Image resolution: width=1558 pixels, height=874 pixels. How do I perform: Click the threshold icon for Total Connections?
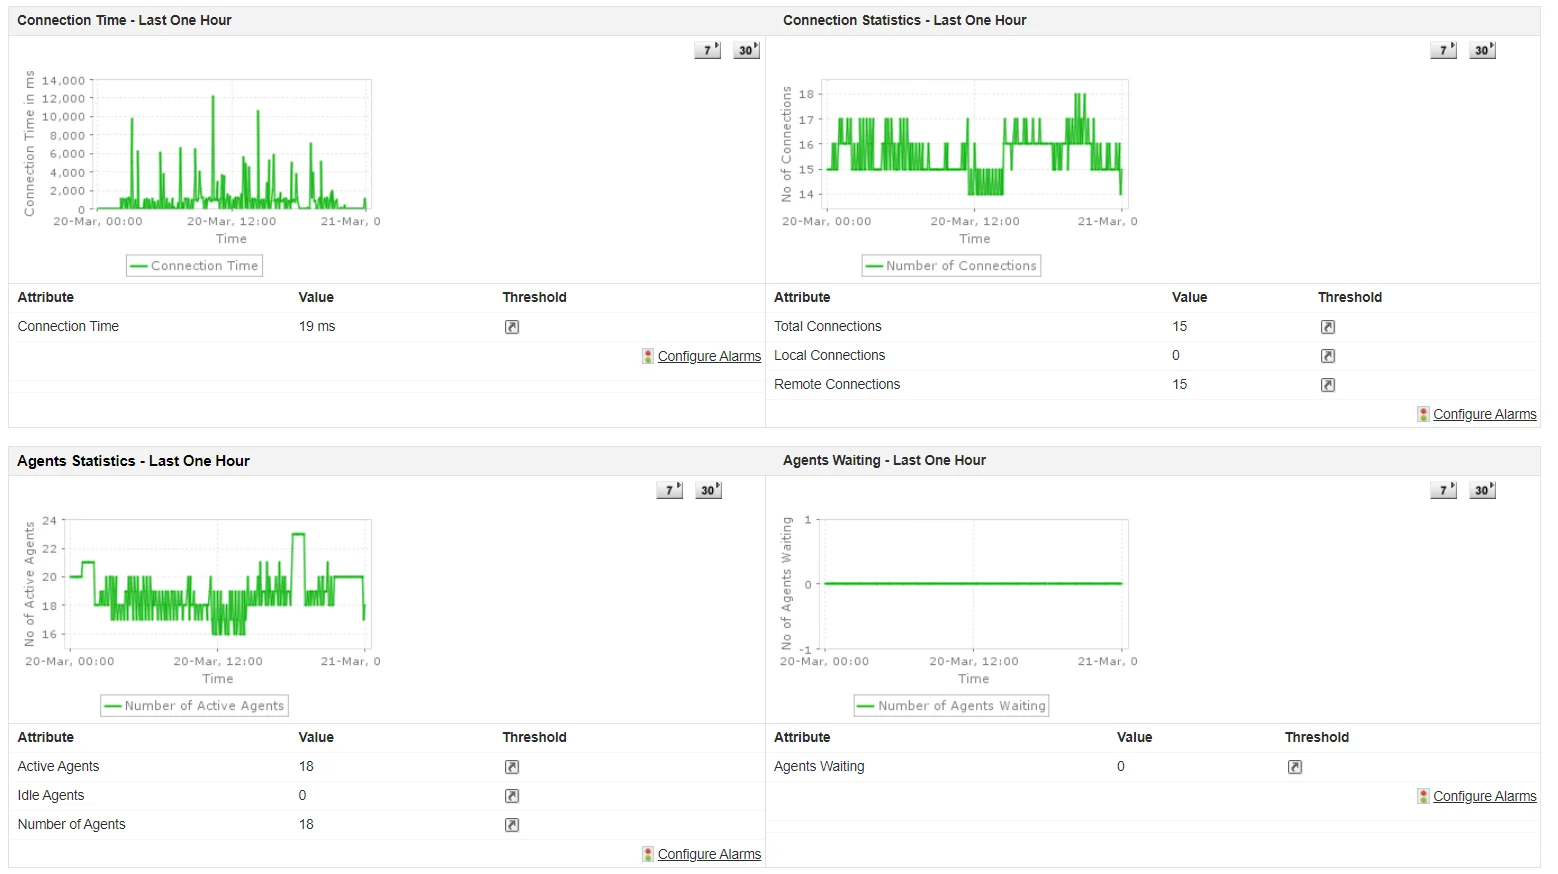(x=1328, y=326)
